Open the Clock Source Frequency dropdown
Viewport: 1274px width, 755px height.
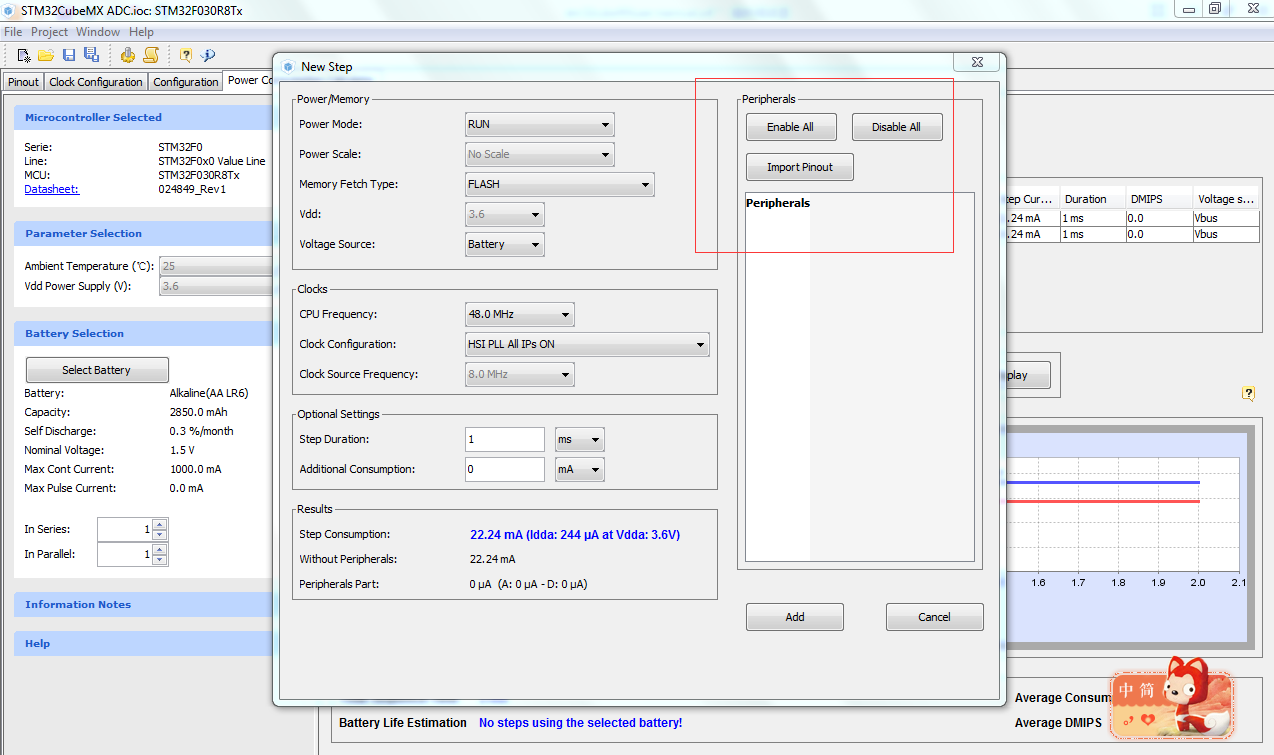coord(520,374)
